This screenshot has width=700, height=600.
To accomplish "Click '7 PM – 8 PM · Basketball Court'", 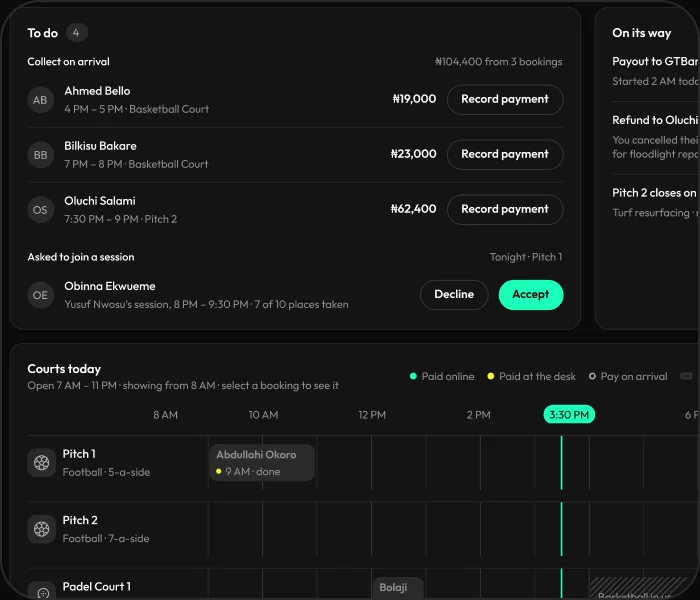I will click(136, 164).
